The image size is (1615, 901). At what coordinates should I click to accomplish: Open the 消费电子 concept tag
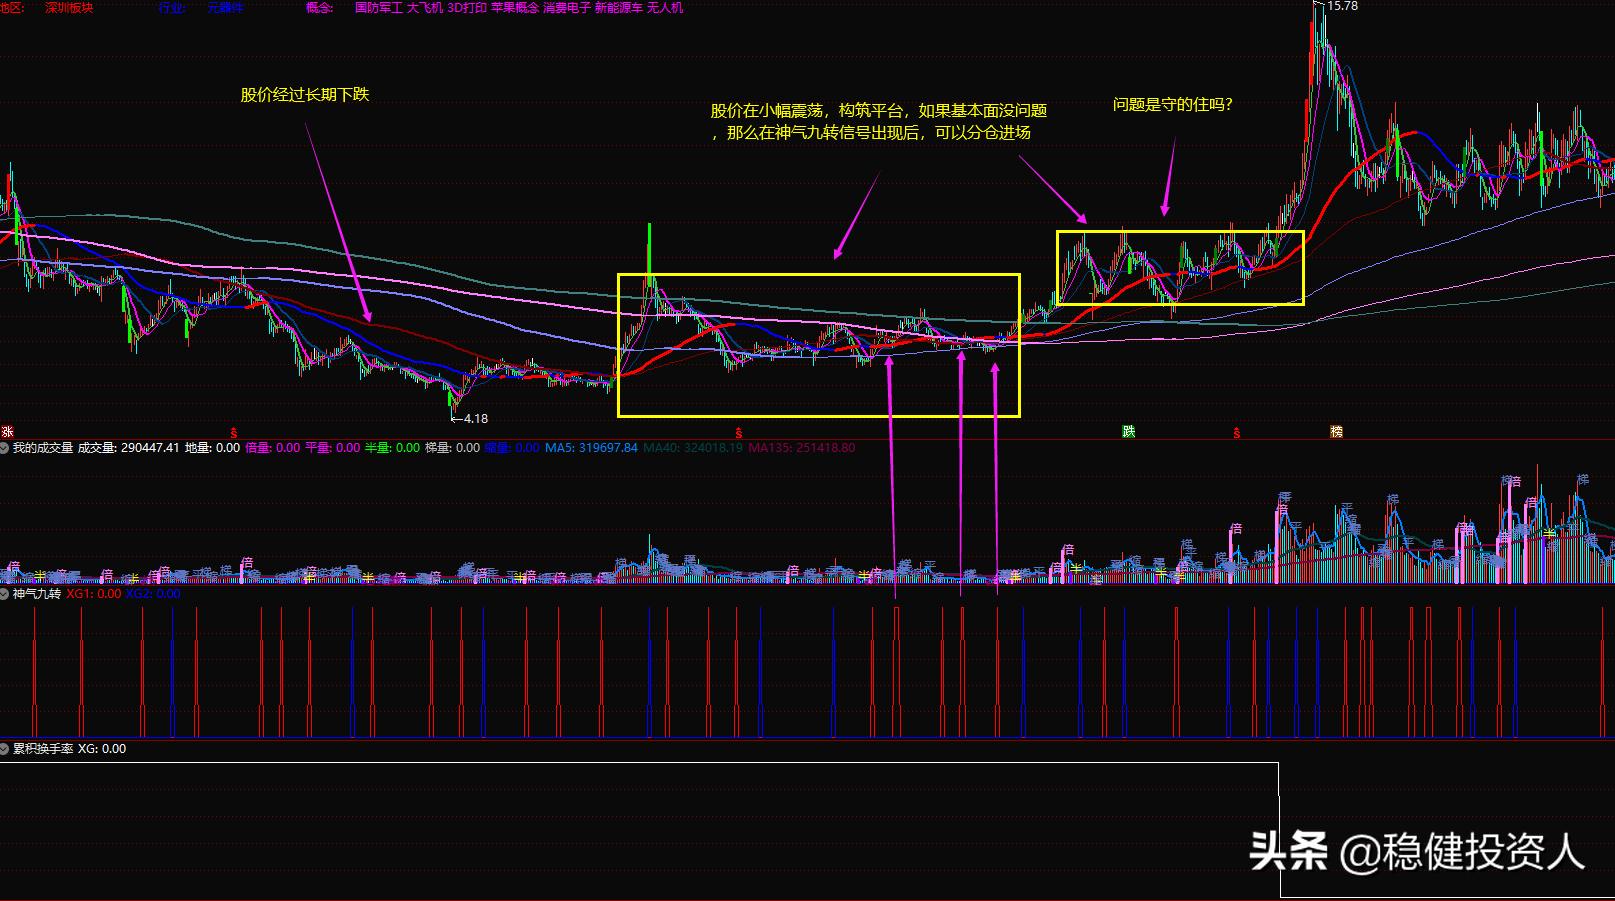[x=567, y=7]
